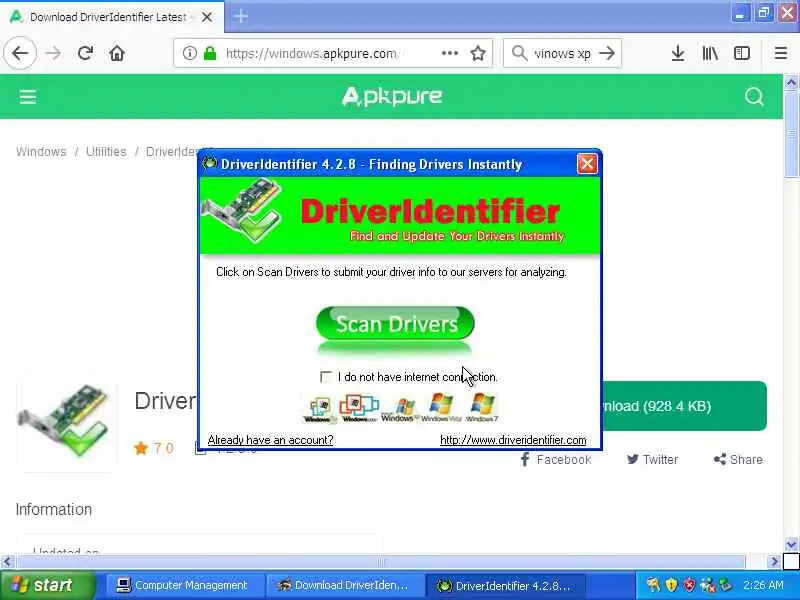Switch to Download DriverIden... taskbar item
Viewport: 800px width, 600px height.
click(344, 585)
